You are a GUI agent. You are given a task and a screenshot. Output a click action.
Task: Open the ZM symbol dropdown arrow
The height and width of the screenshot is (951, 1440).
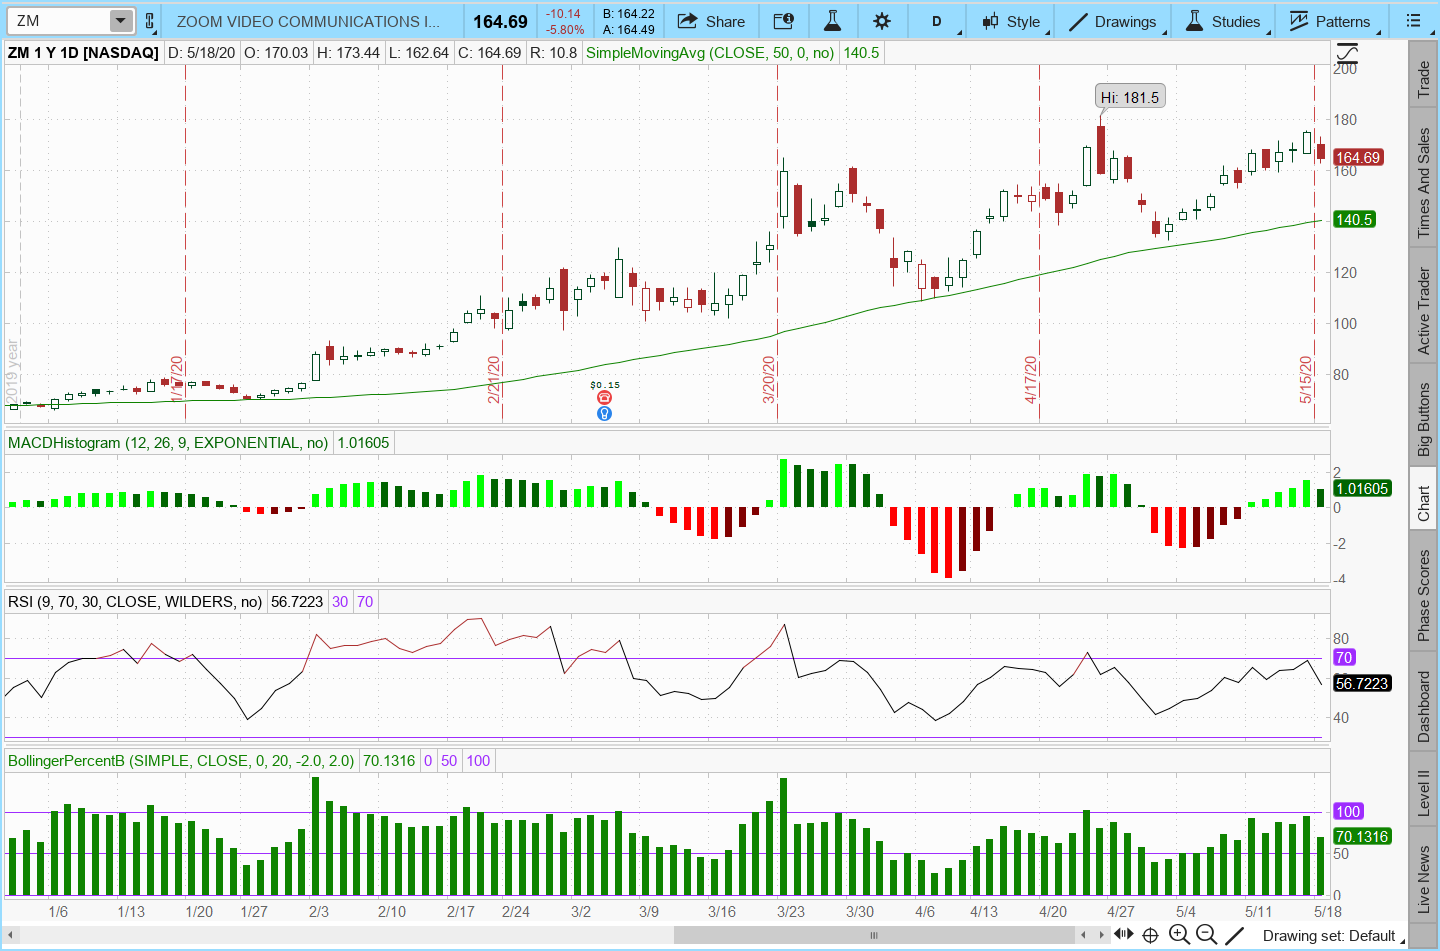120,21
